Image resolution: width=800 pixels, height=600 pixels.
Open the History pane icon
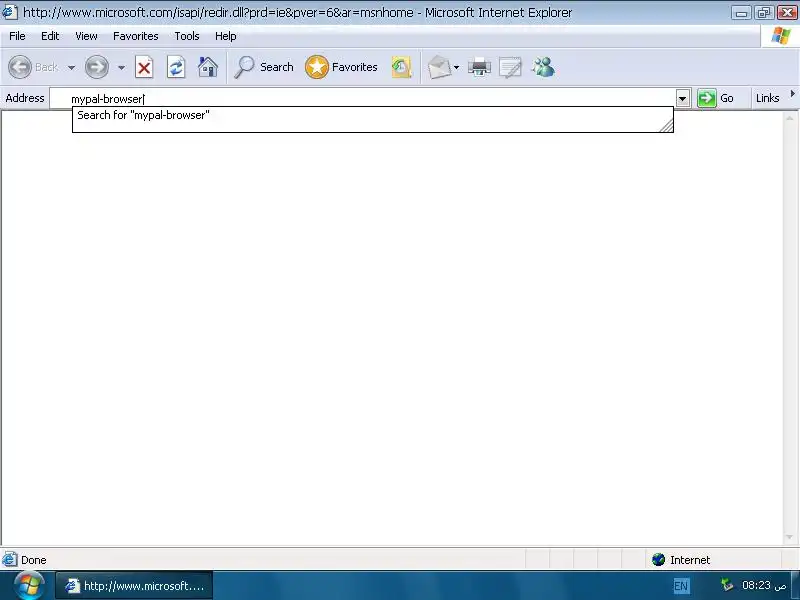click(x=402, y=67)
